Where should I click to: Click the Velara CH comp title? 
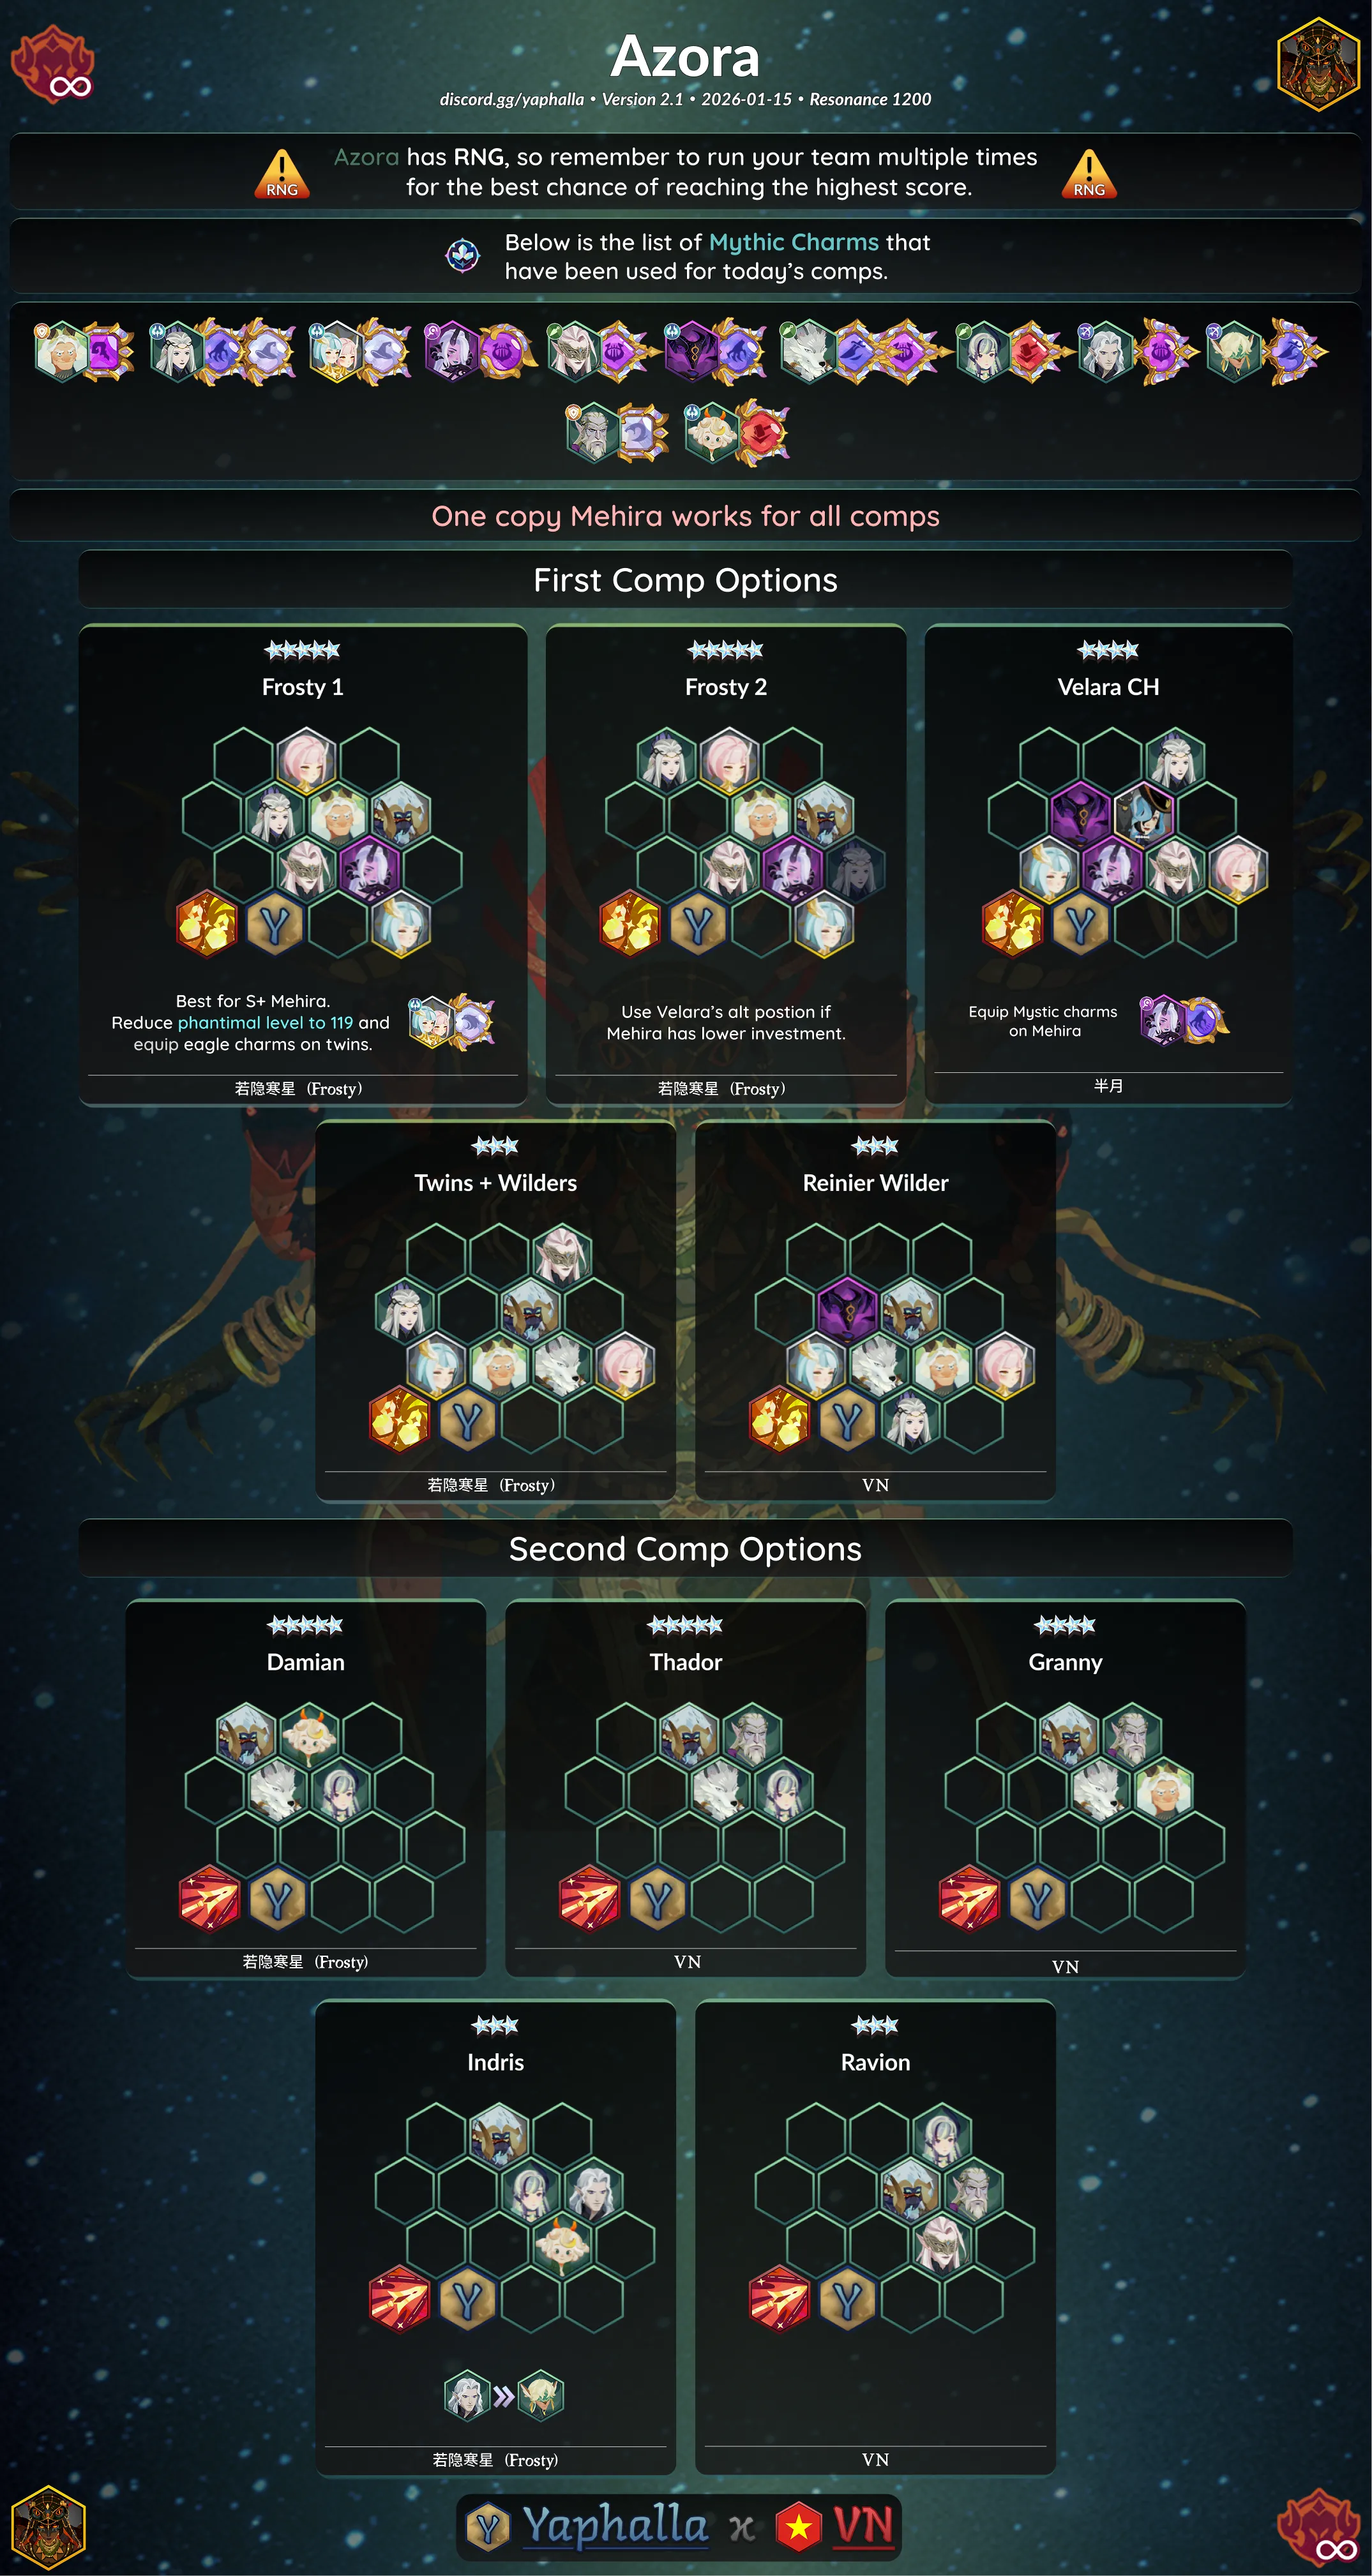point(1108,687)
